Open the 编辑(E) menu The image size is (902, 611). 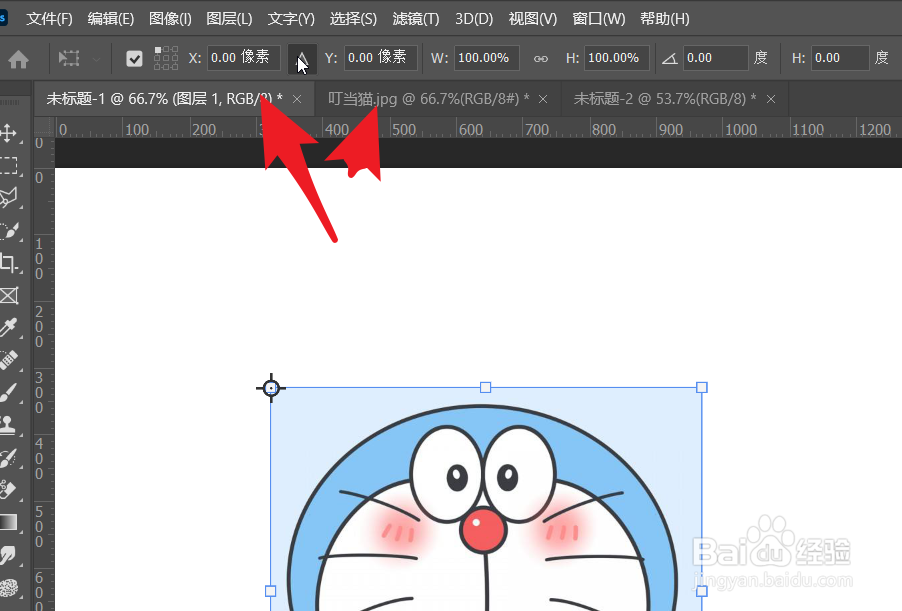(110, 19)
